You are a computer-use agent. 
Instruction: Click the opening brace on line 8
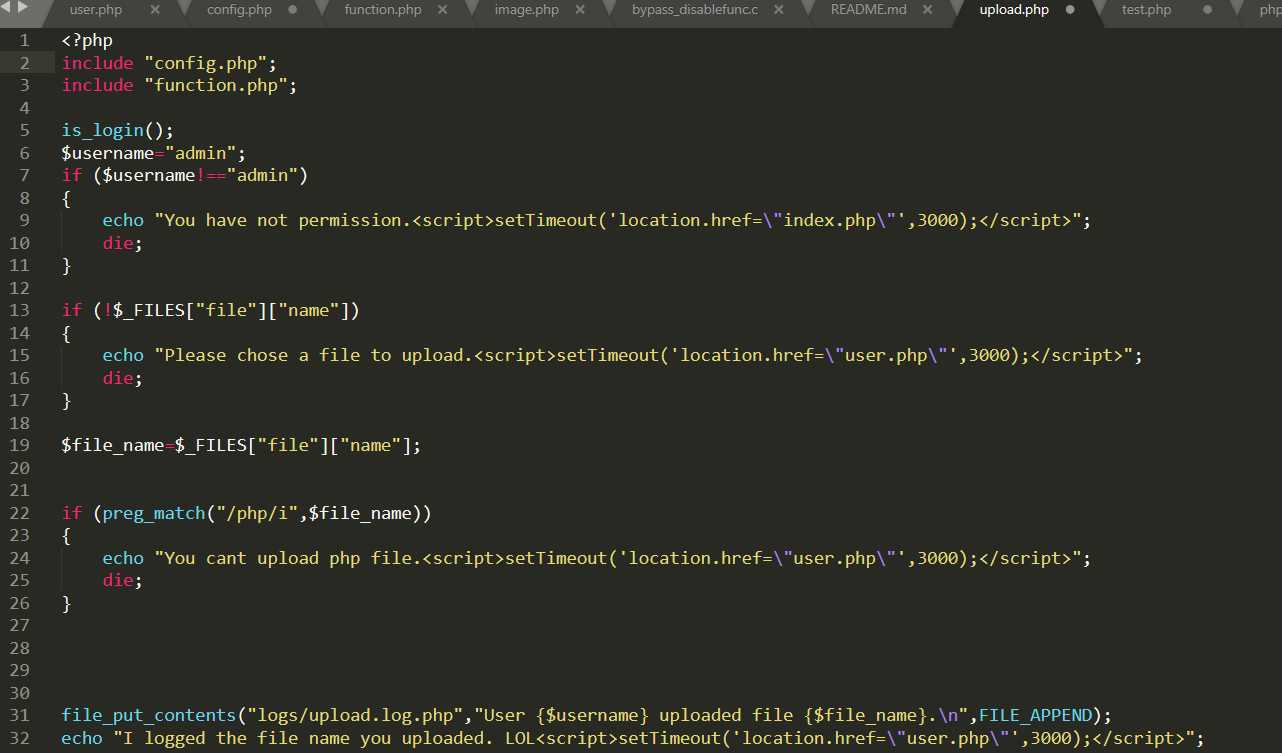pos(67,198)
